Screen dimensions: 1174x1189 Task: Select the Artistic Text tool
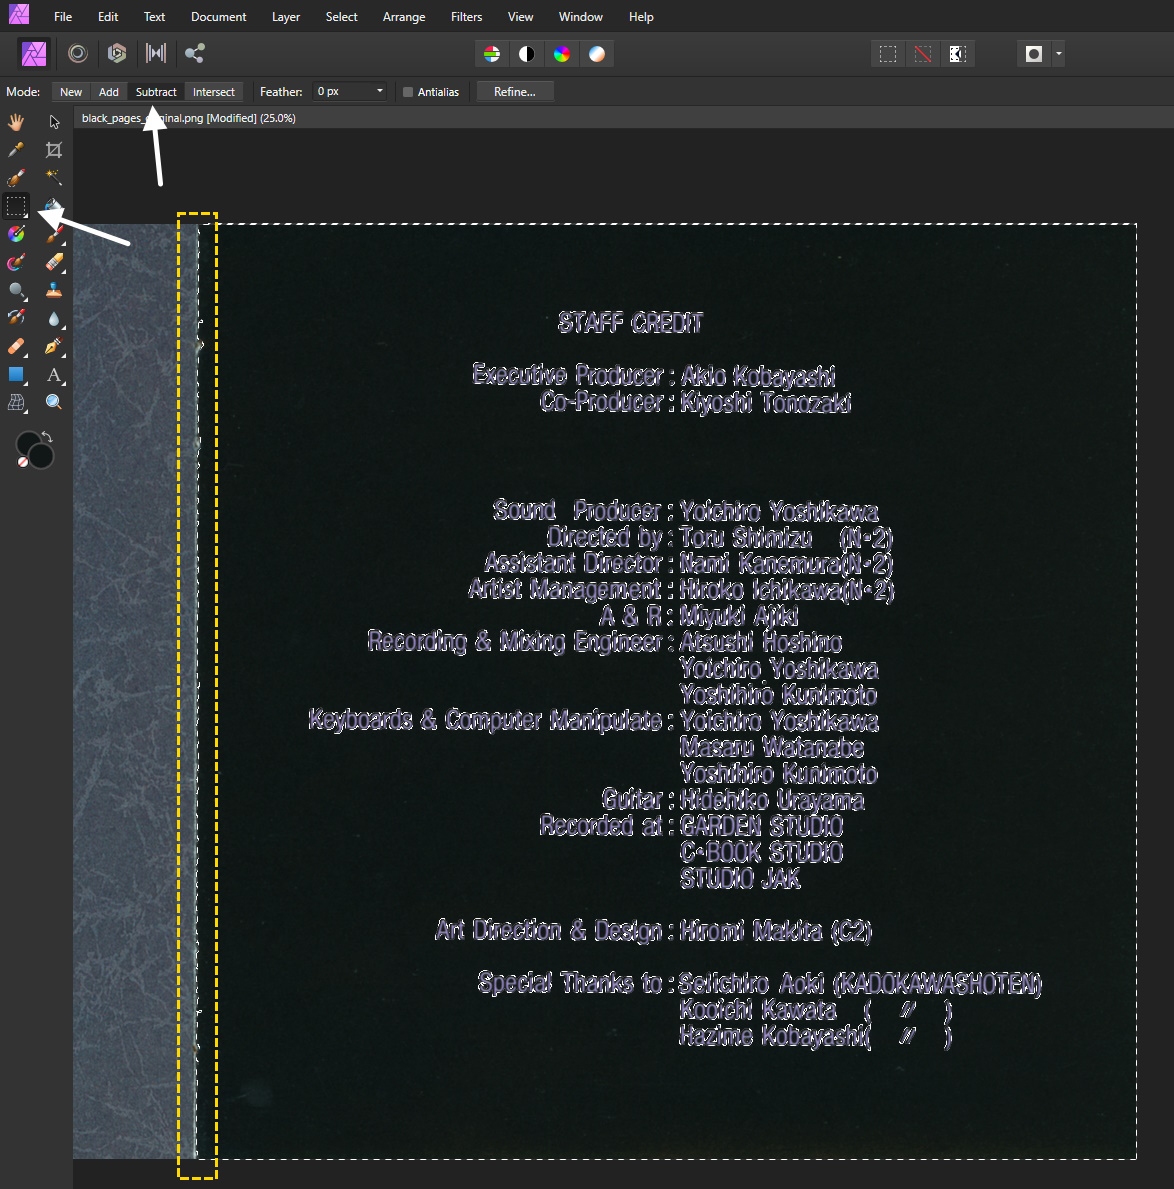pos(54,375)
